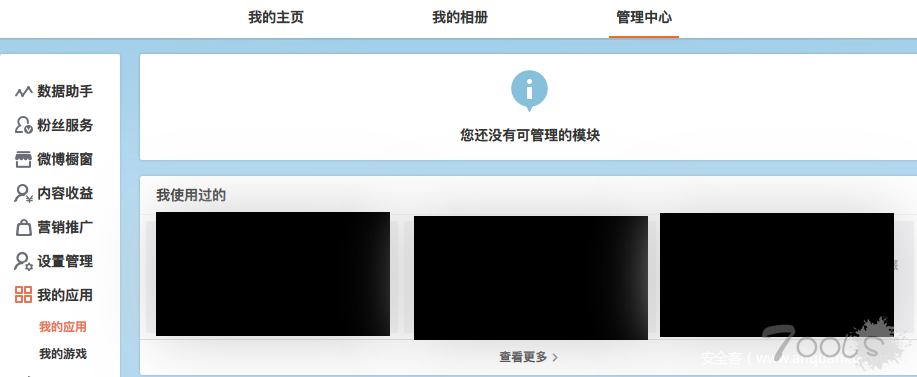The image size is (917, 377).
Task: Click the 粉丝服务 person icon
Action: tap(23, 125)
